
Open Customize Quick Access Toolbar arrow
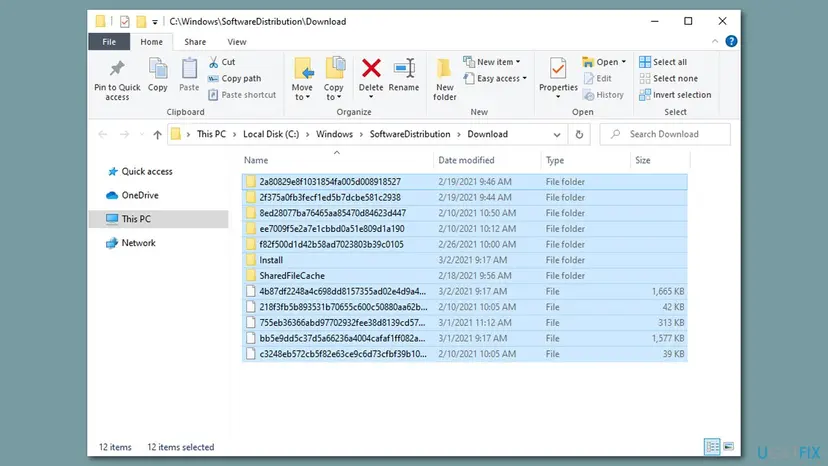pyautogui.click(x=155, y=22)
